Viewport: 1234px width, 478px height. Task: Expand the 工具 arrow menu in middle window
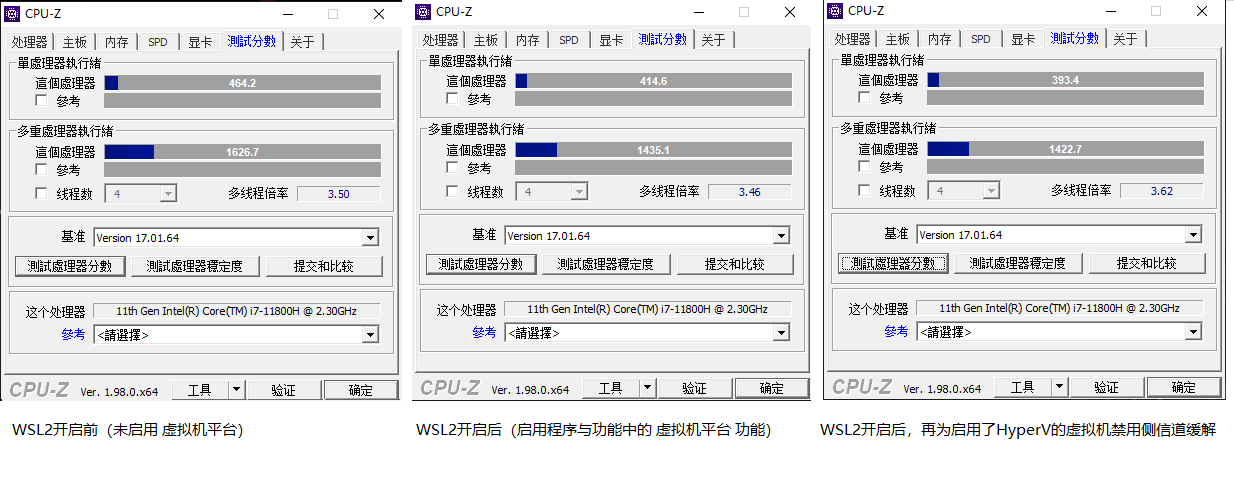tap(647, 388)
